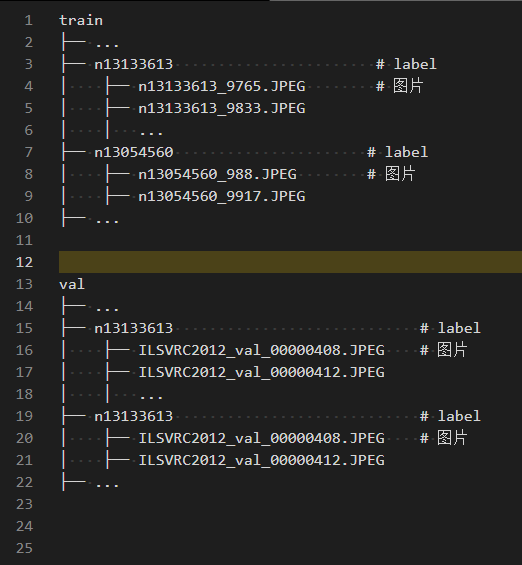The width and height of the screenshot is (522, 565).
Task: Select the n13054560 folder entry
Action: (x=134, y=152)
